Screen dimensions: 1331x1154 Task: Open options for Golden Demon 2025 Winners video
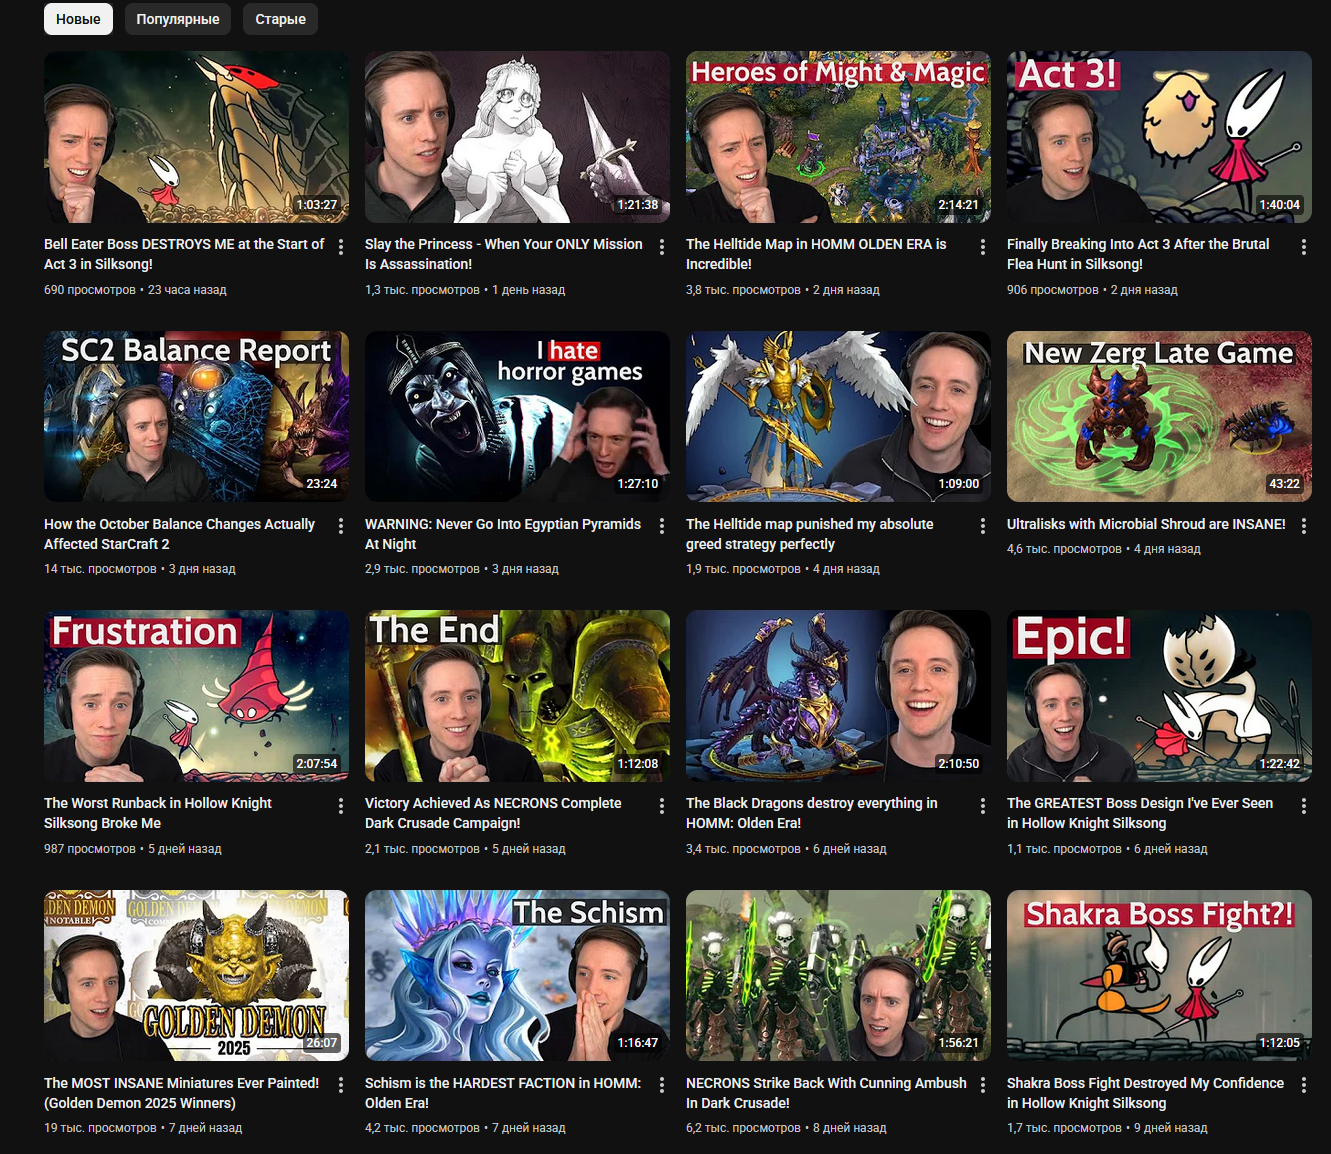click(x=341, y=1085)
